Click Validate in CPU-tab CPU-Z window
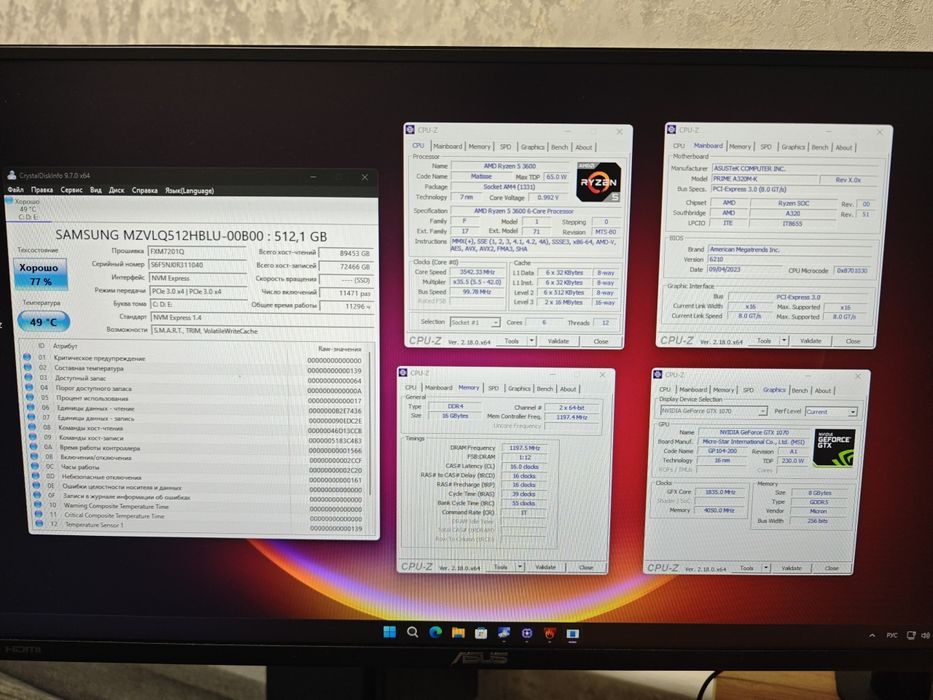Viewport: 933px width, 700px height. (558, 341)
